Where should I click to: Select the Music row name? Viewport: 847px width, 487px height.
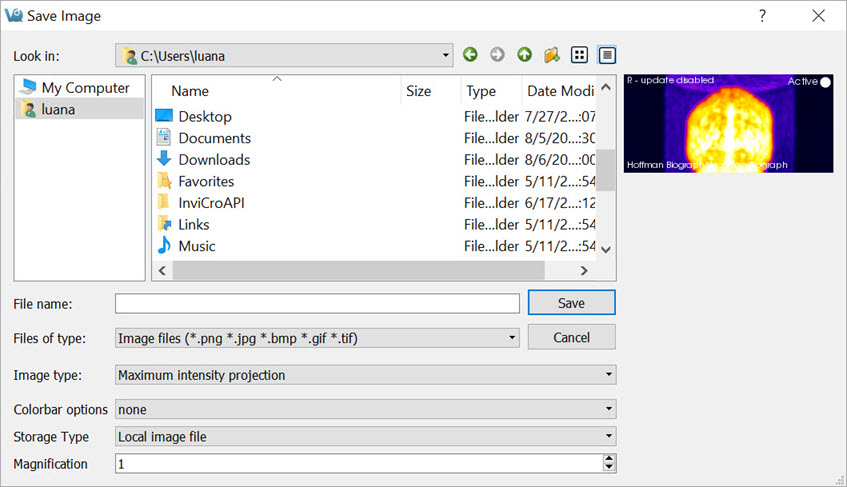[x=197, y=246]
